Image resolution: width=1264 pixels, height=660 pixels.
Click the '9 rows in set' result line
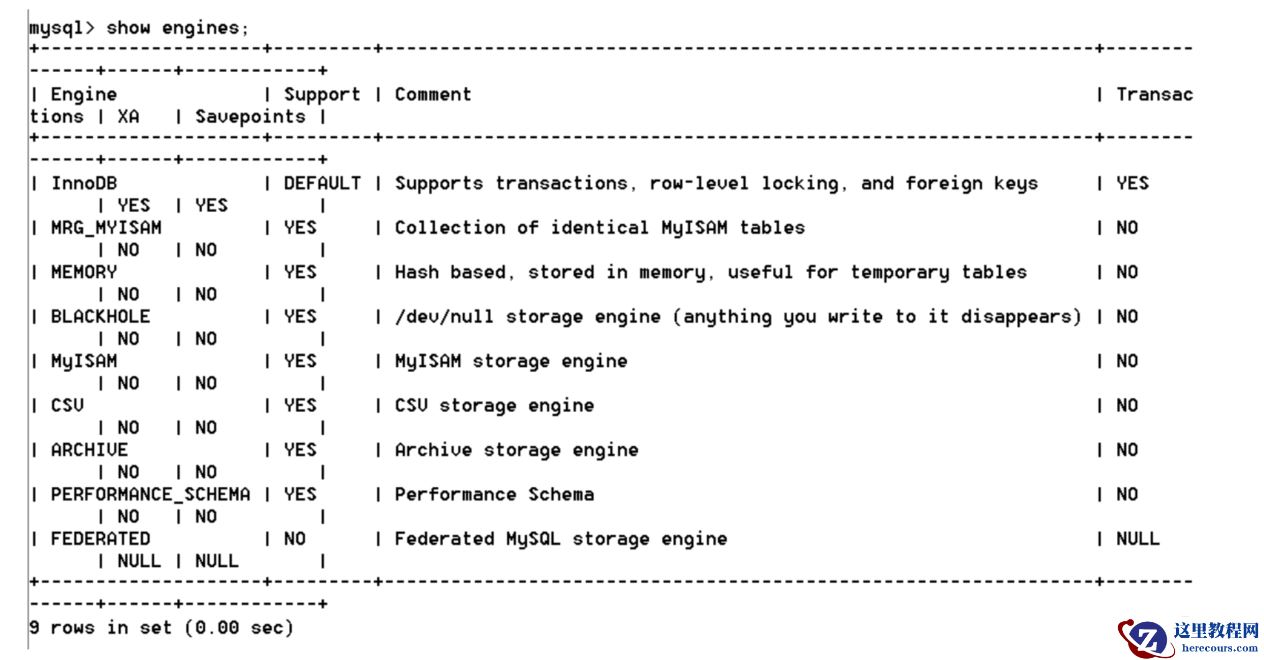click(161, 628)
